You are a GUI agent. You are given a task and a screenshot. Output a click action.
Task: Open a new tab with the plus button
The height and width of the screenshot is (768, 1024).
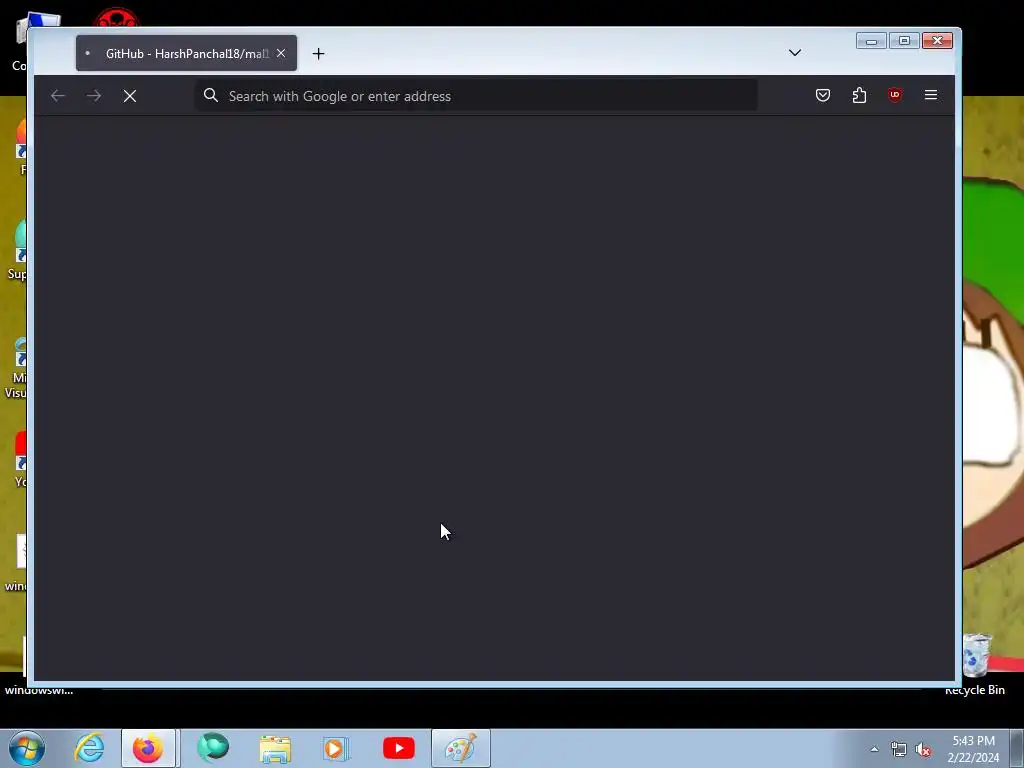318,54
